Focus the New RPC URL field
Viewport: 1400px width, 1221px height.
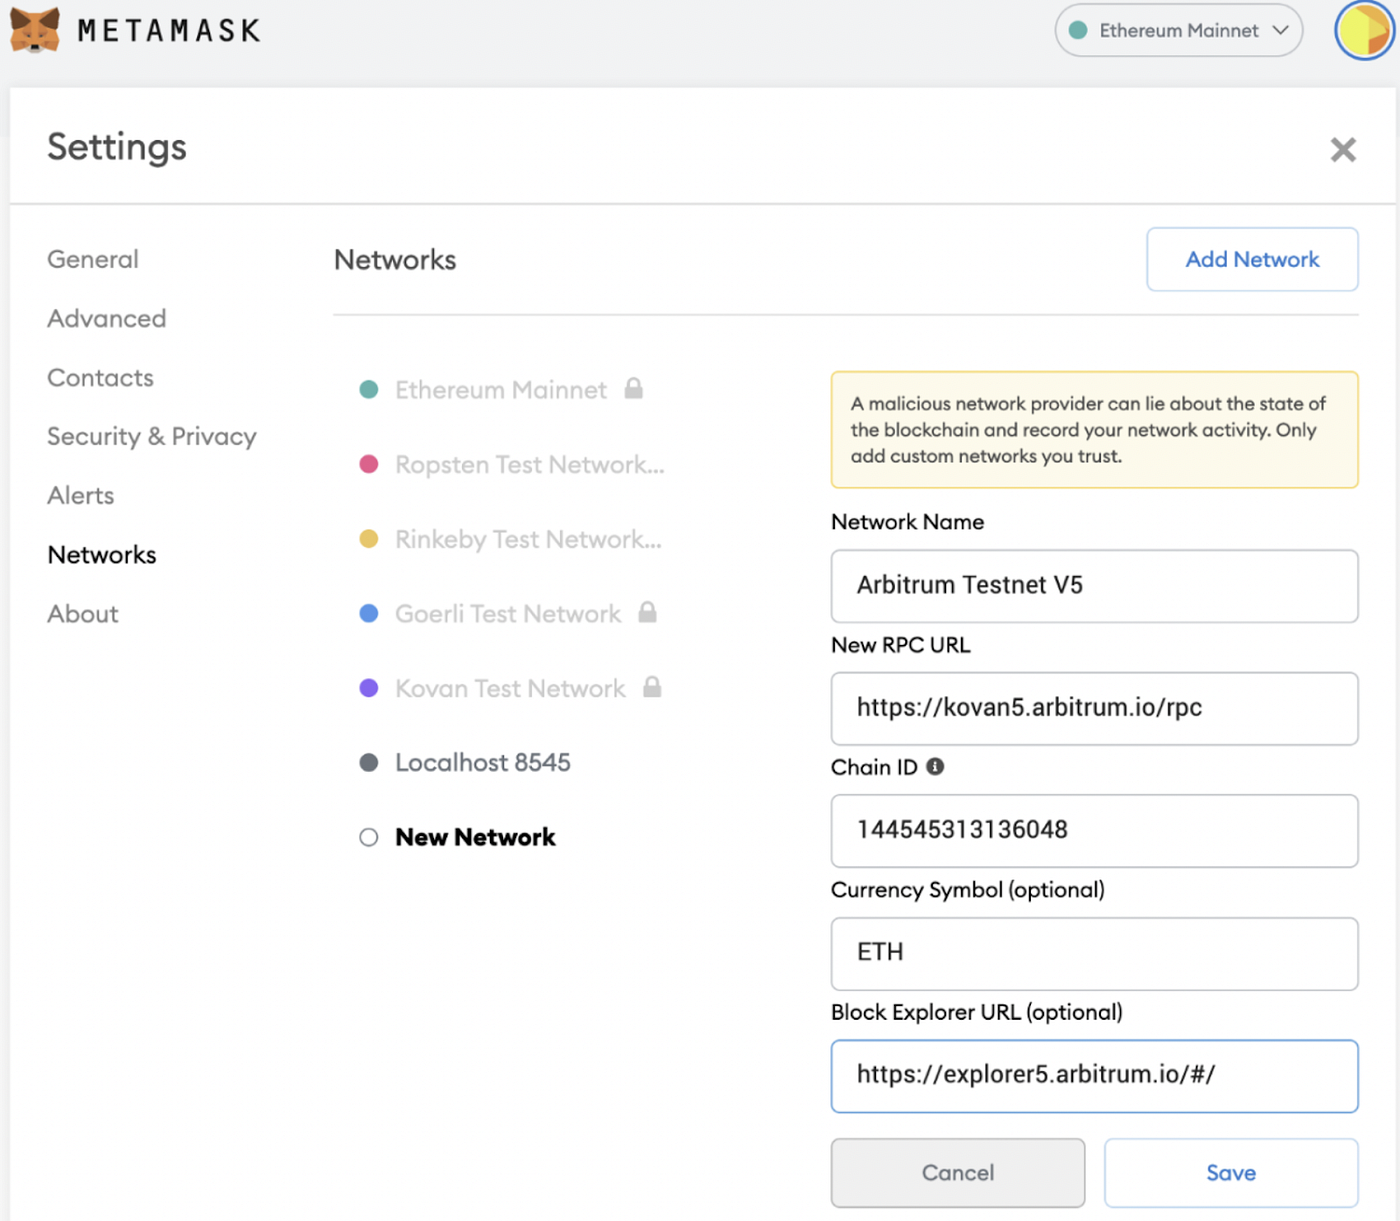point(1094,709)
